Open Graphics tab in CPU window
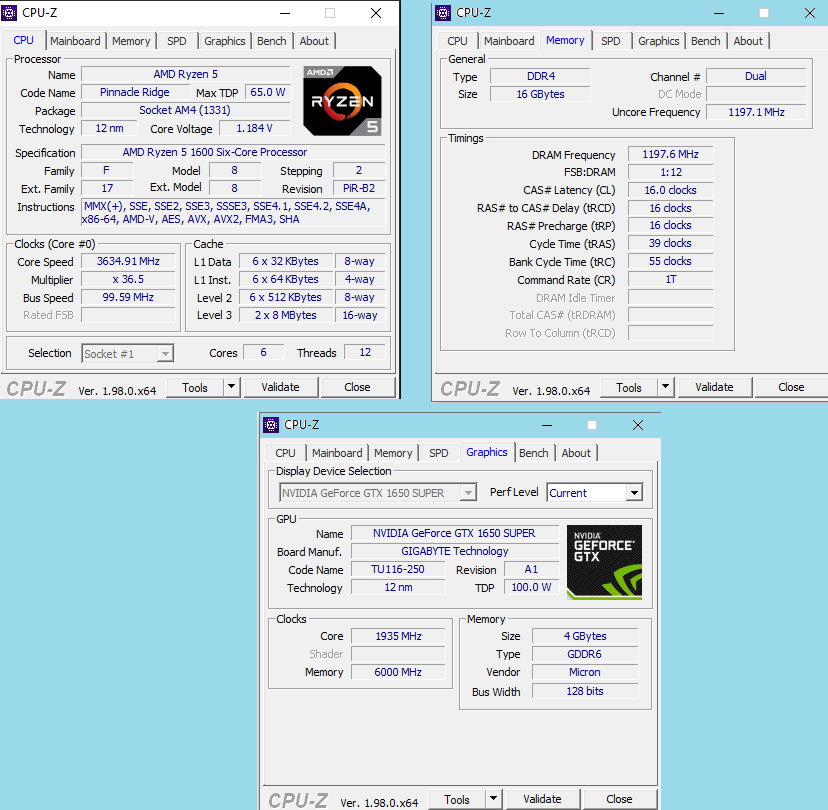Screen dimensions: 828x810 (x=224, y=41)
